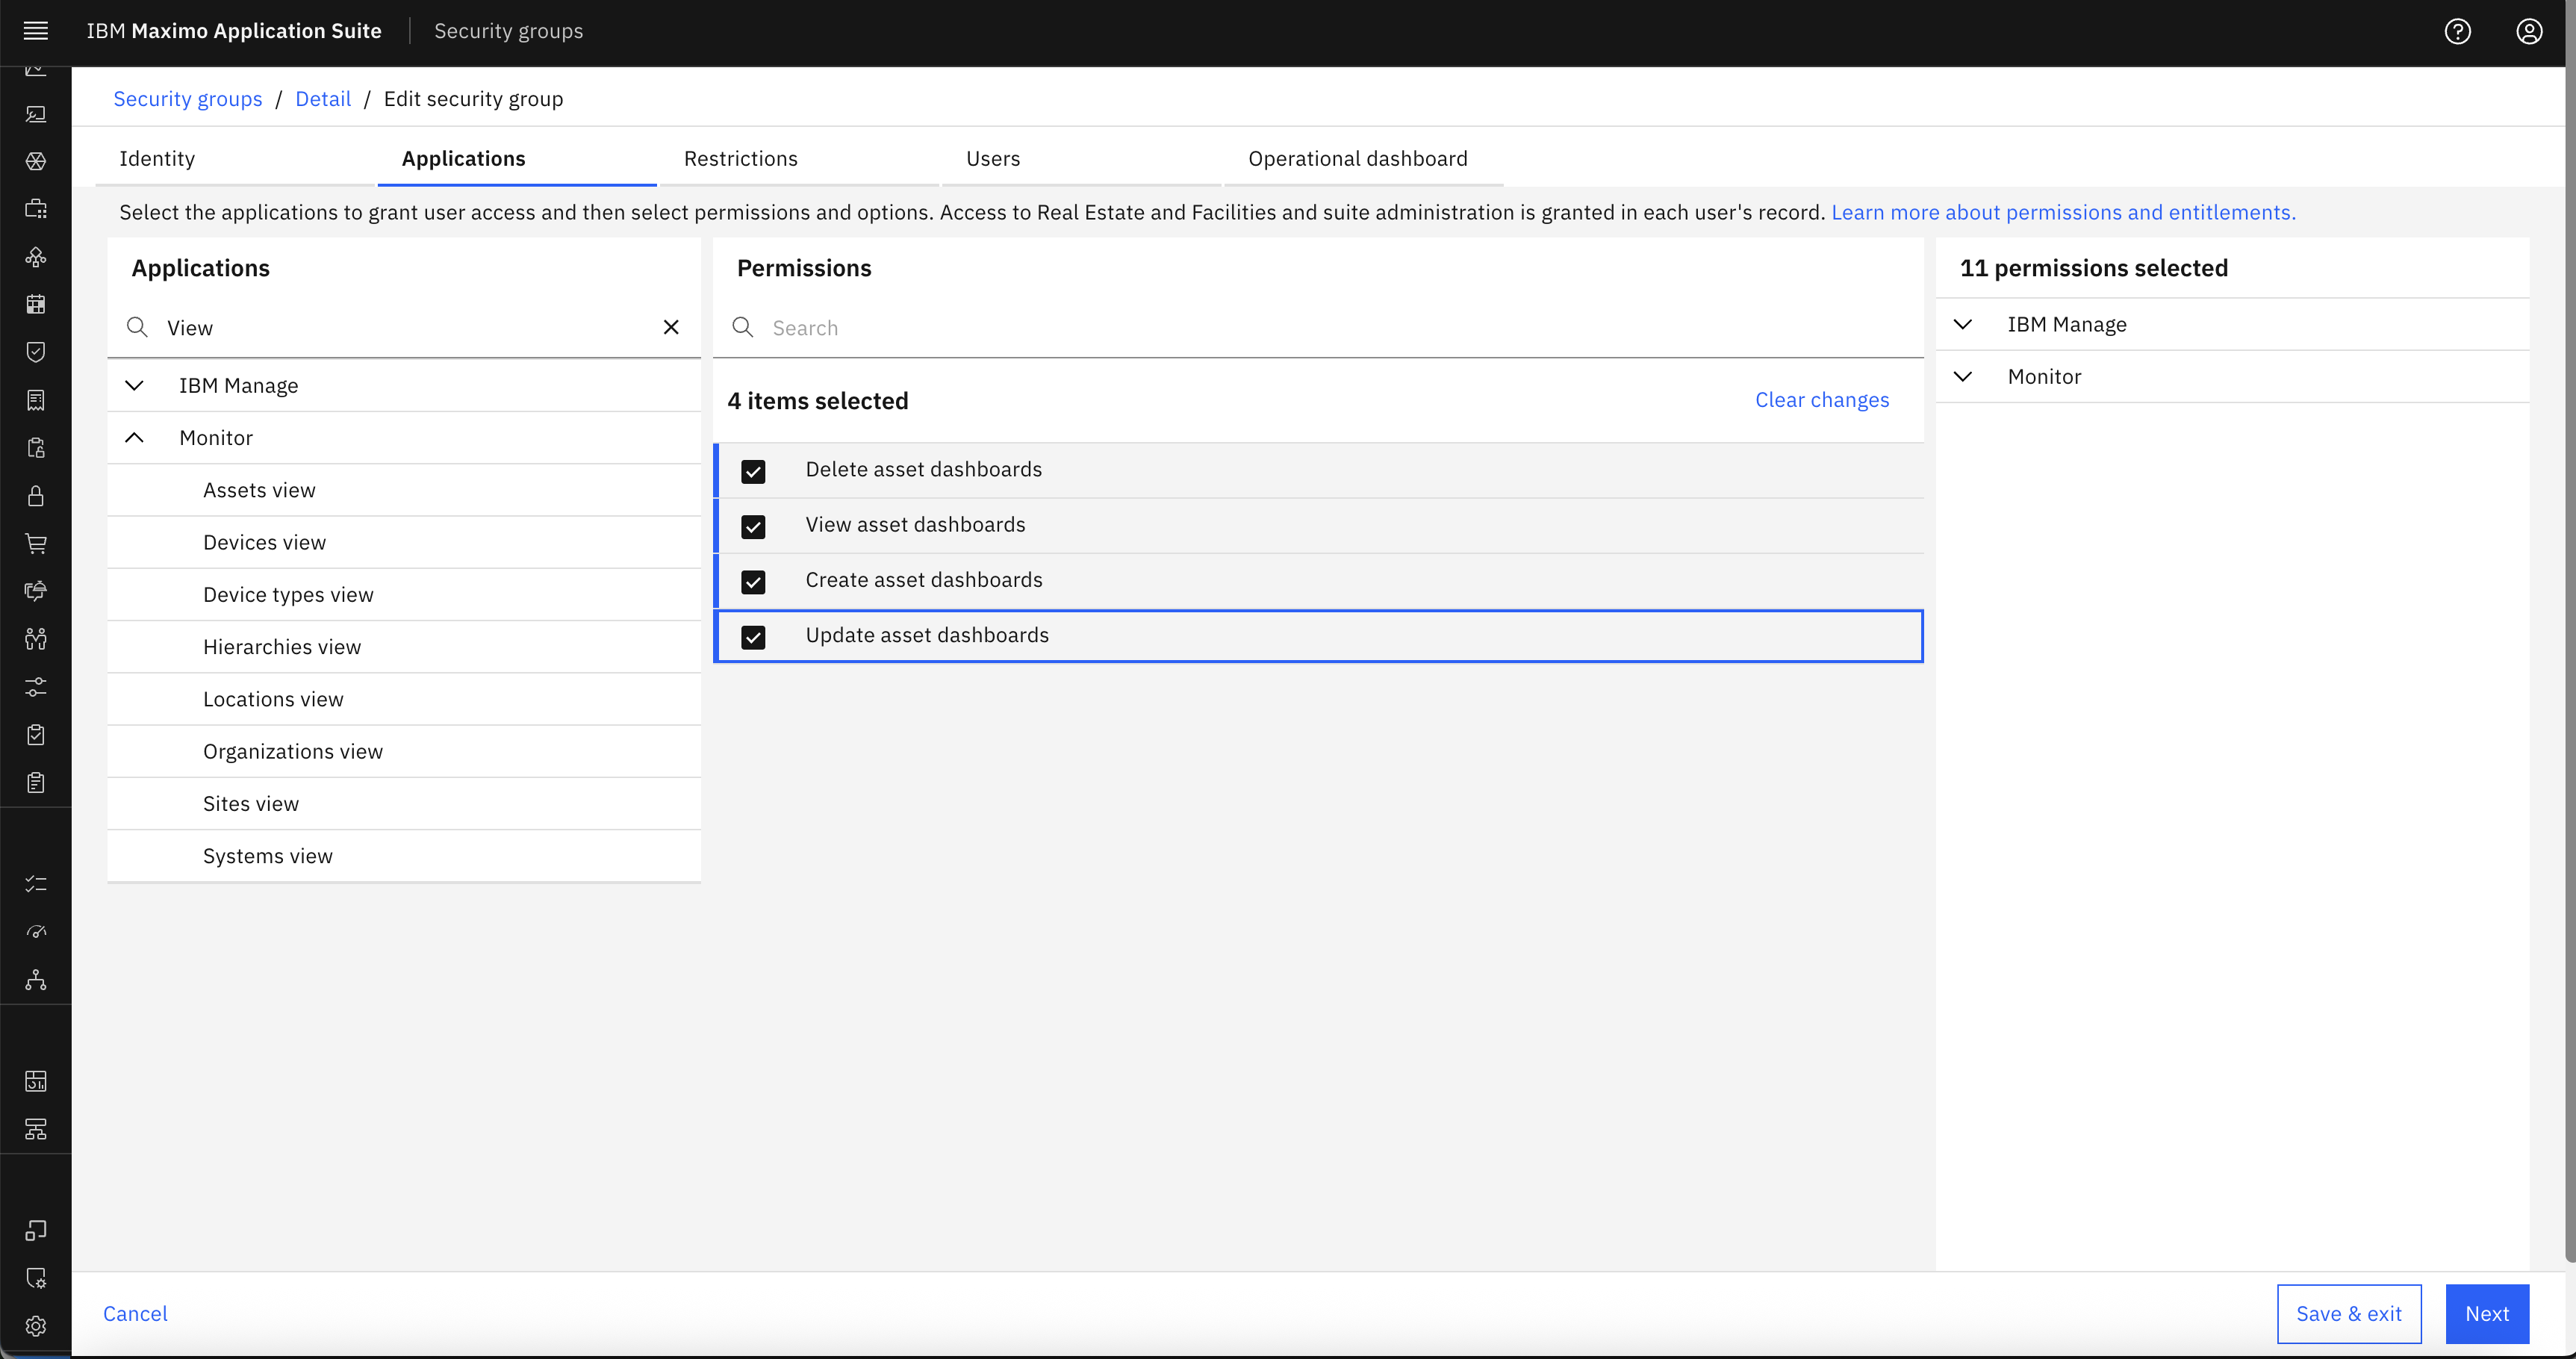Viewport: 2576px width, 1359px height.
Task: Click the checklist lines sidebar icon
Action: click(36, 884)
